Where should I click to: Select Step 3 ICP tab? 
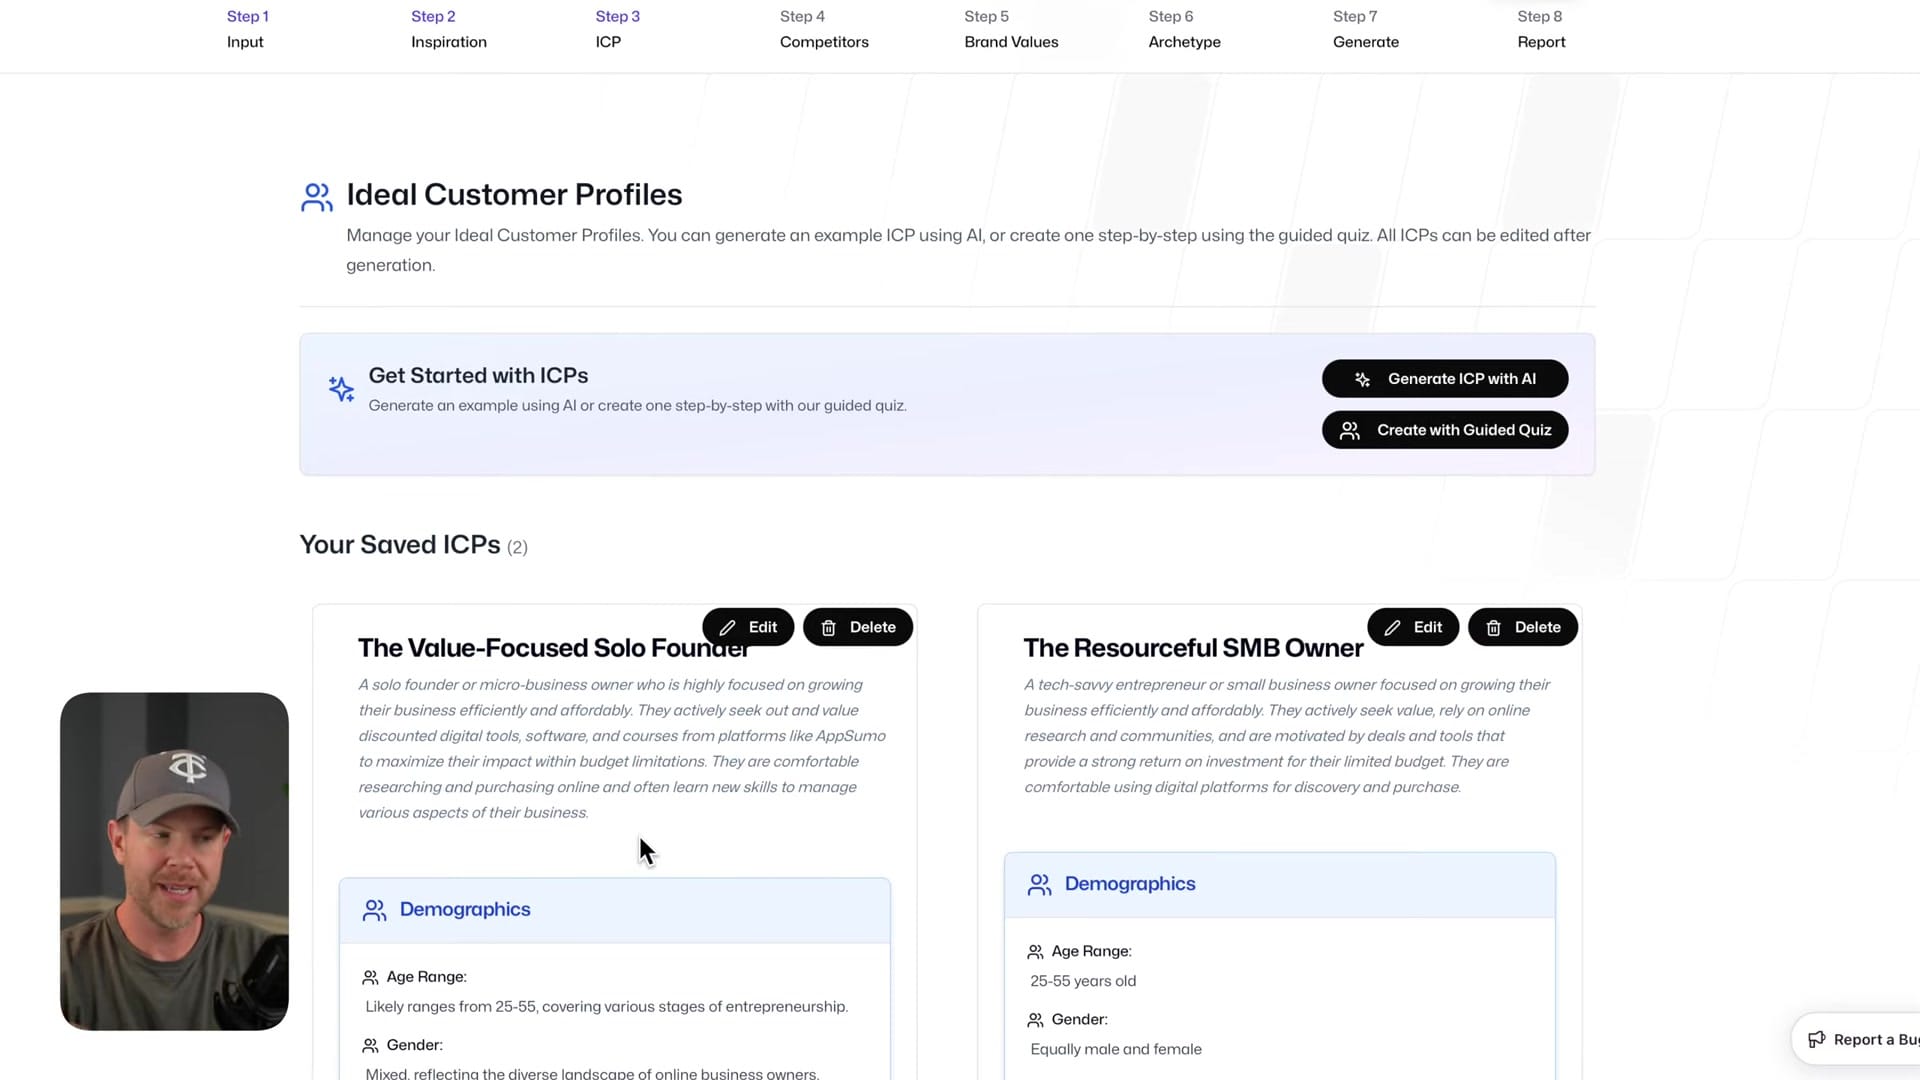coord(617,29)
